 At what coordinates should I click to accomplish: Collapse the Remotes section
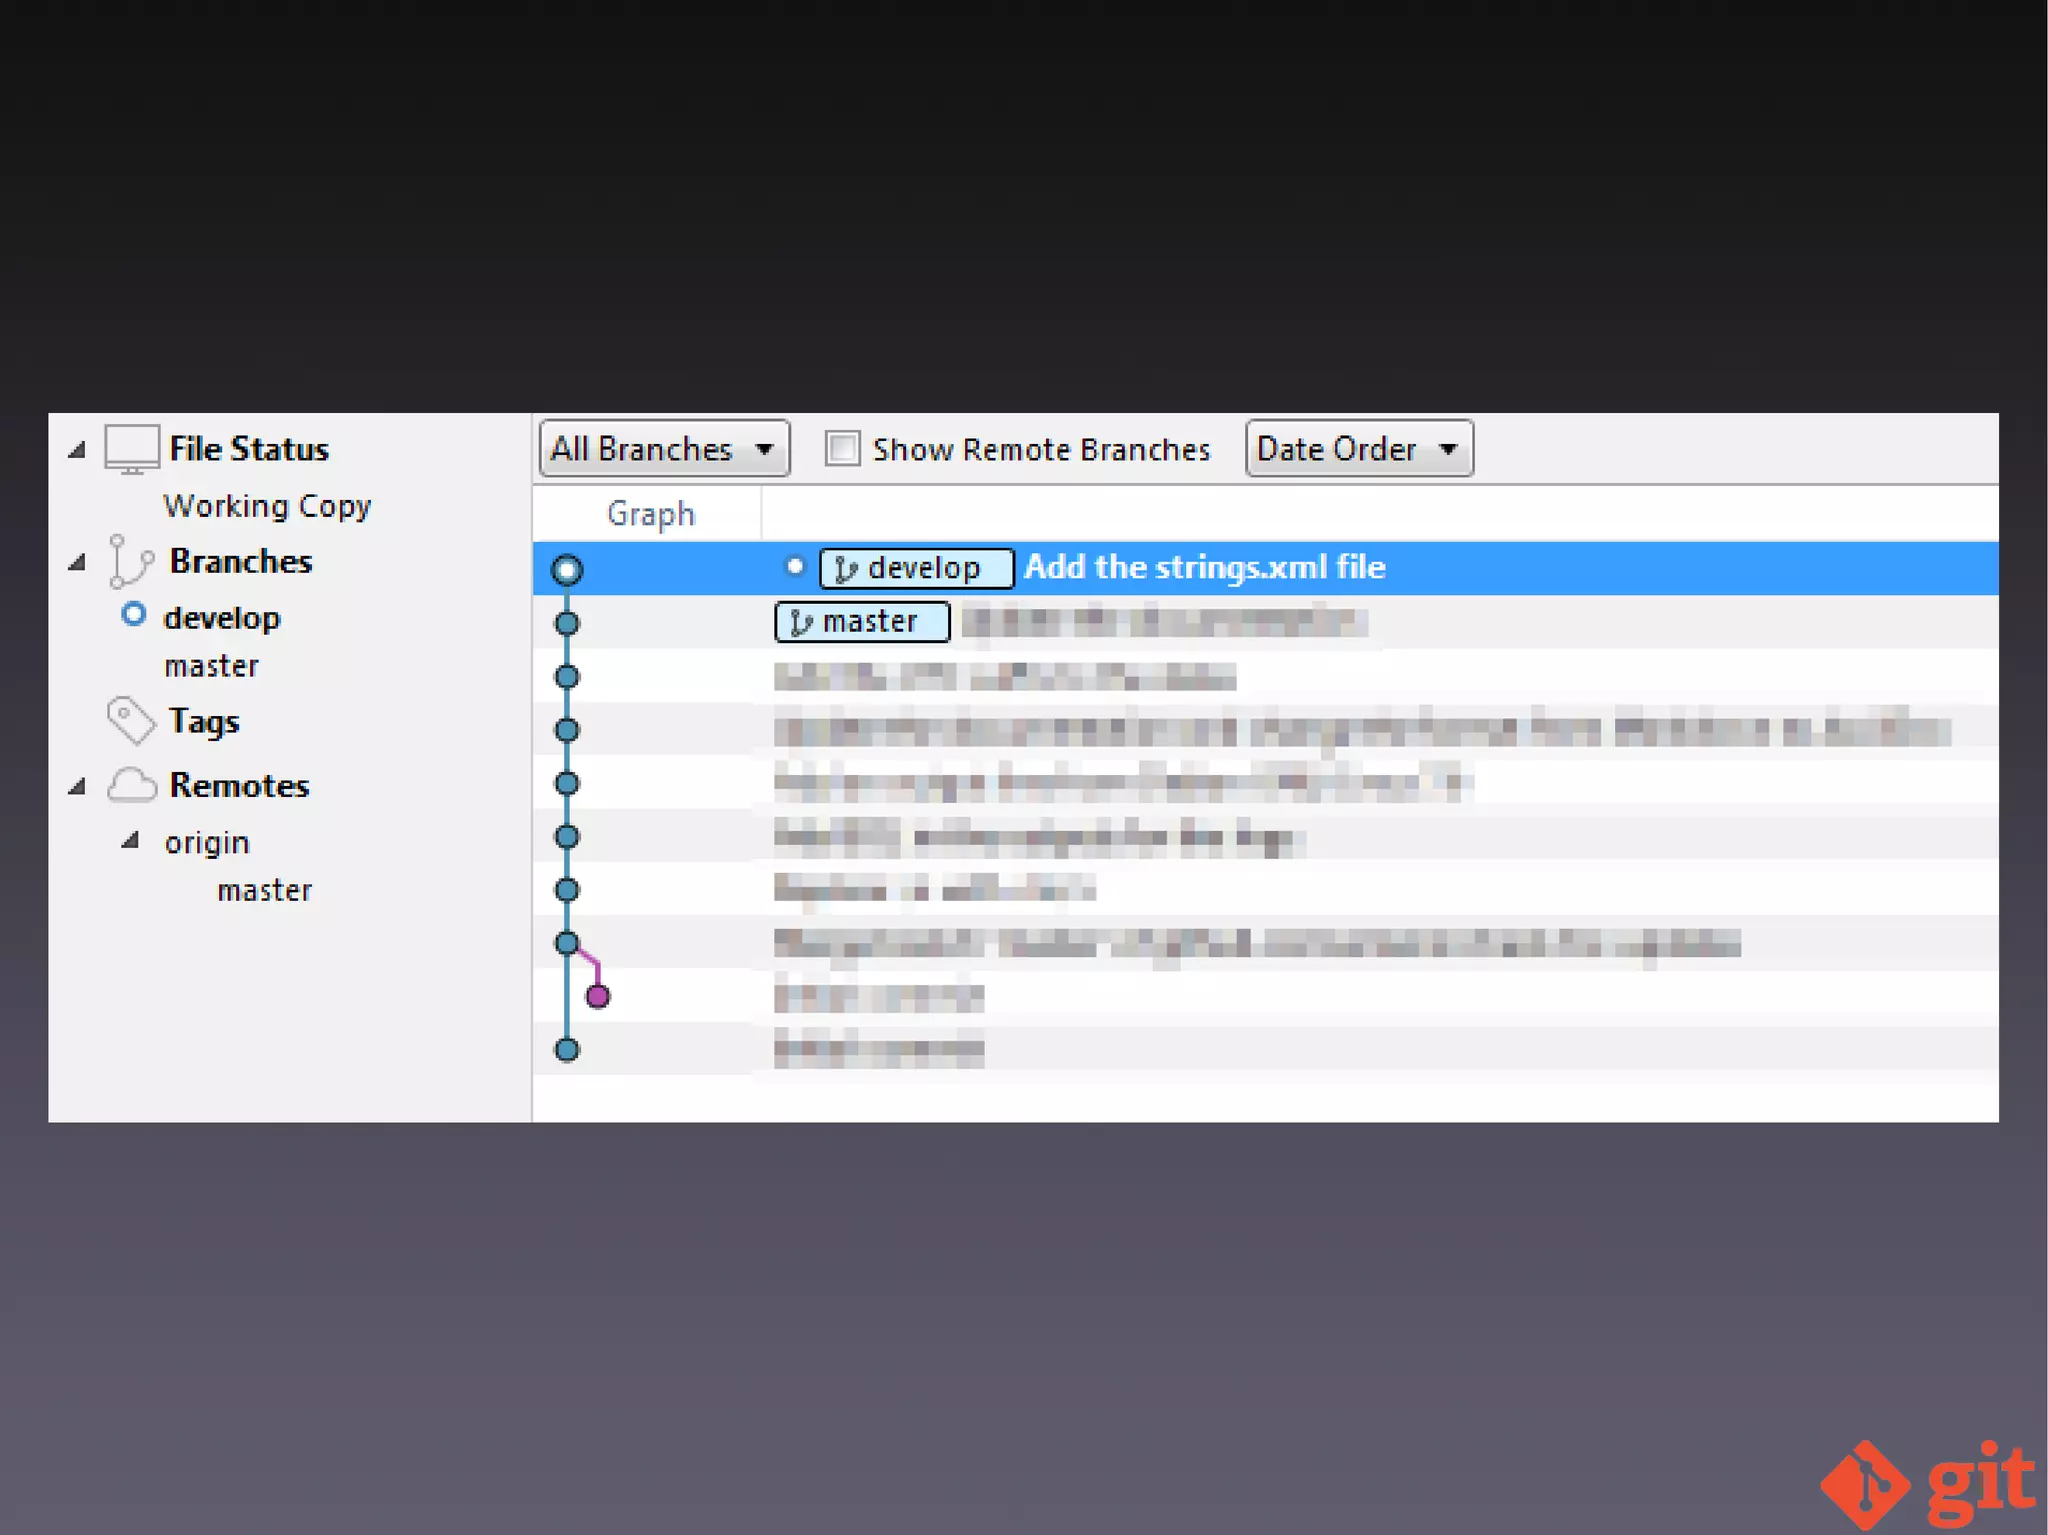point(77,787)
